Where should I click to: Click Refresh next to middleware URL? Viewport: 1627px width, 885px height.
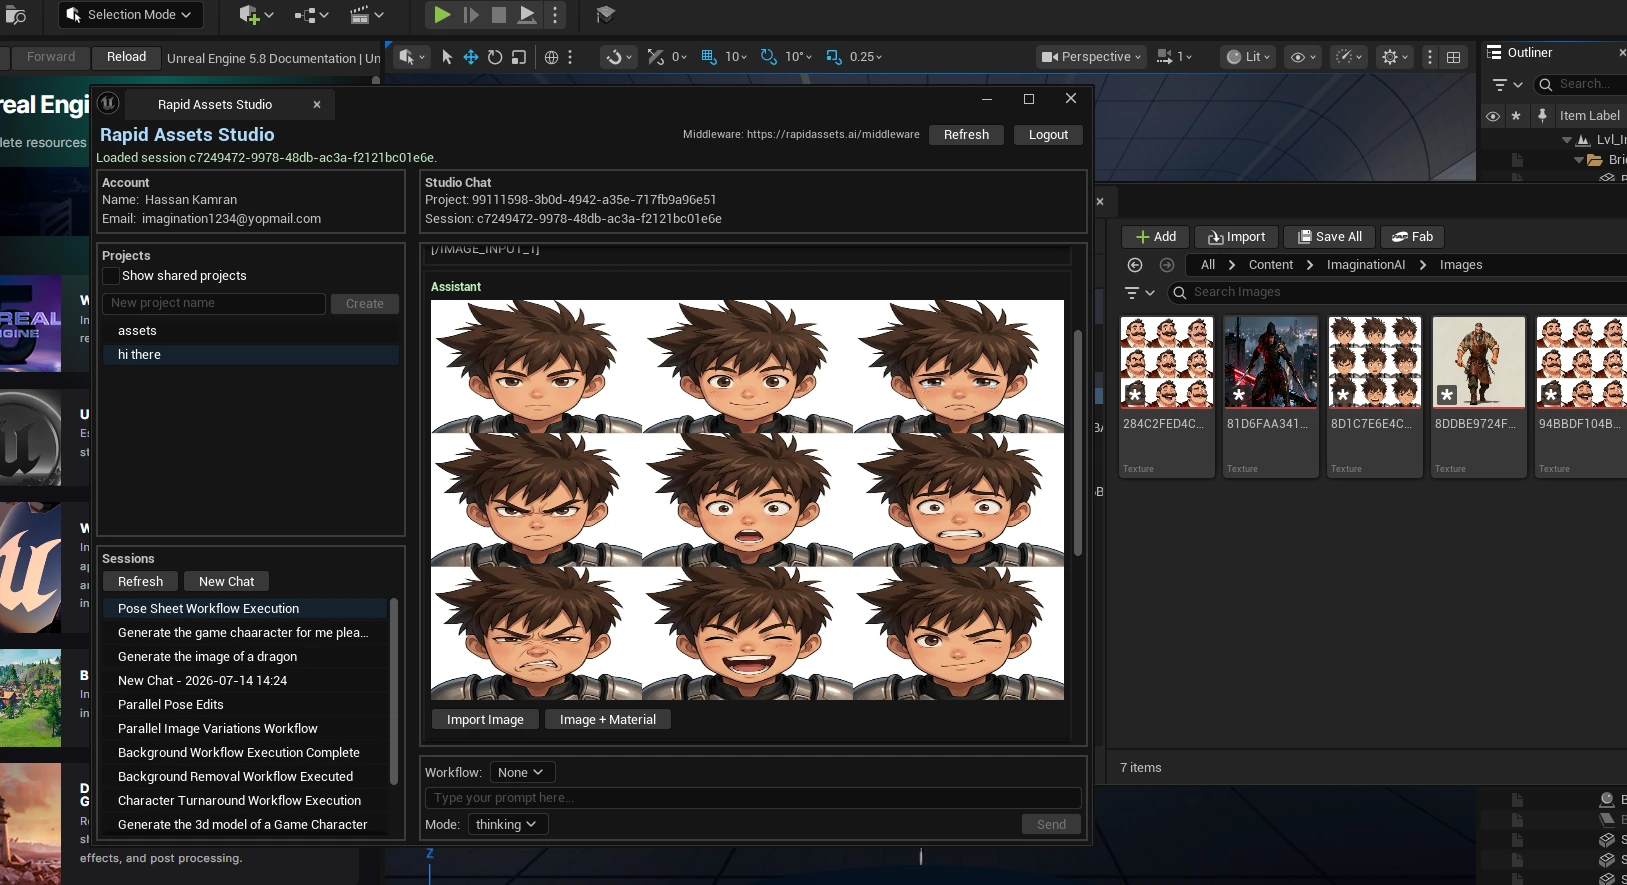(966, 135)
